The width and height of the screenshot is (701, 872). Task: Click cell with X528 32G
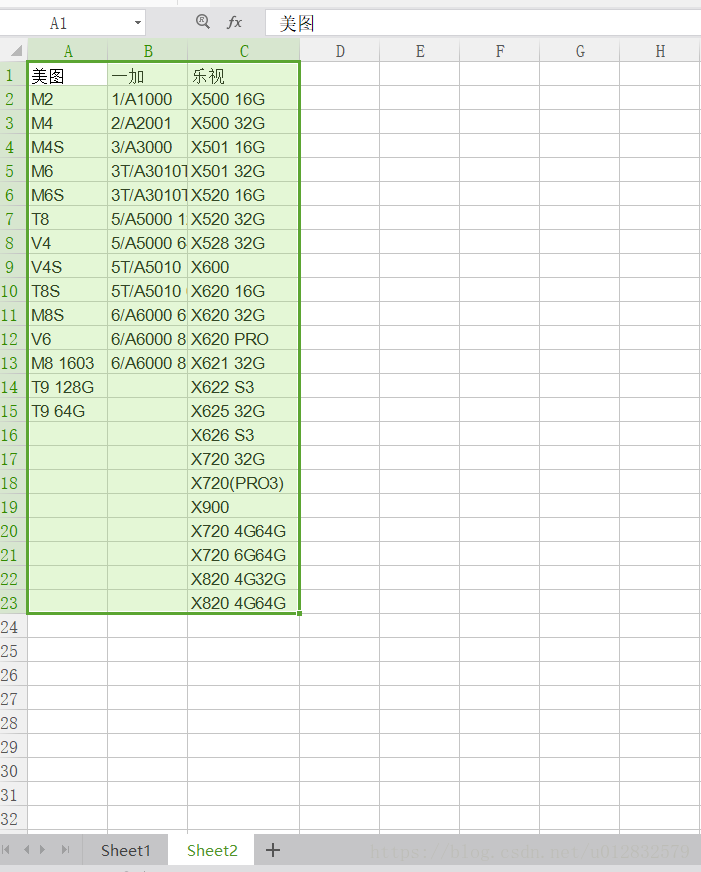tap(243, 243)
